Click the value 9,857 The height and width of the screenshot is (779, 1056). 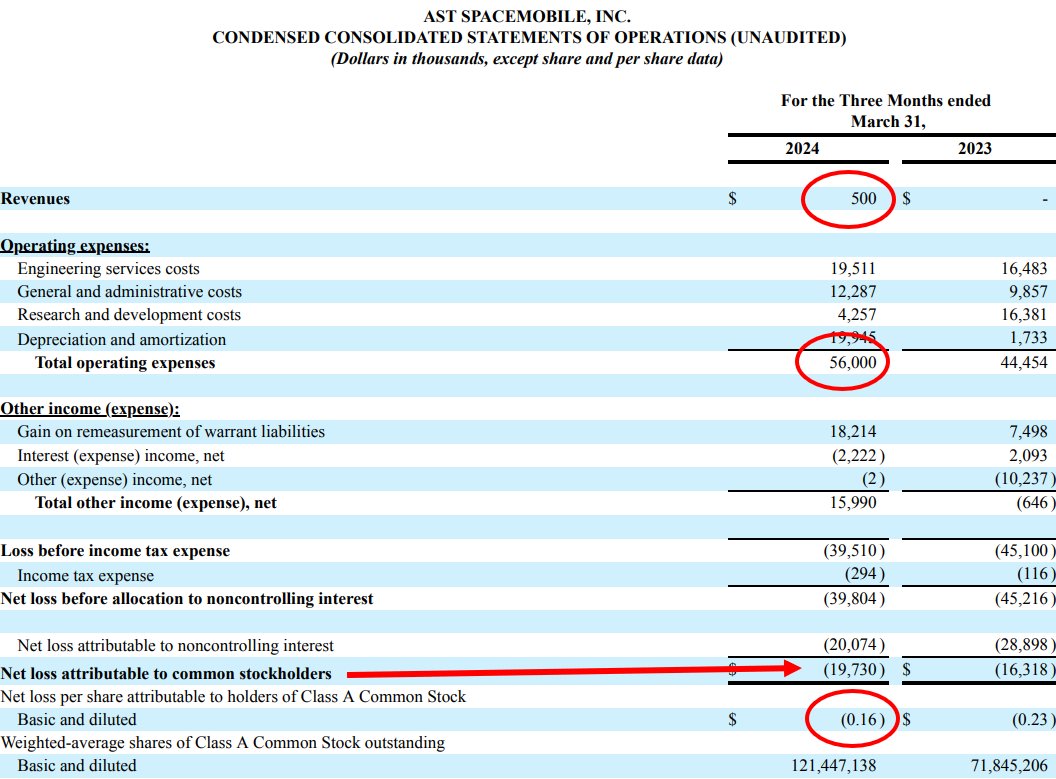click(x=1028, y=292)
